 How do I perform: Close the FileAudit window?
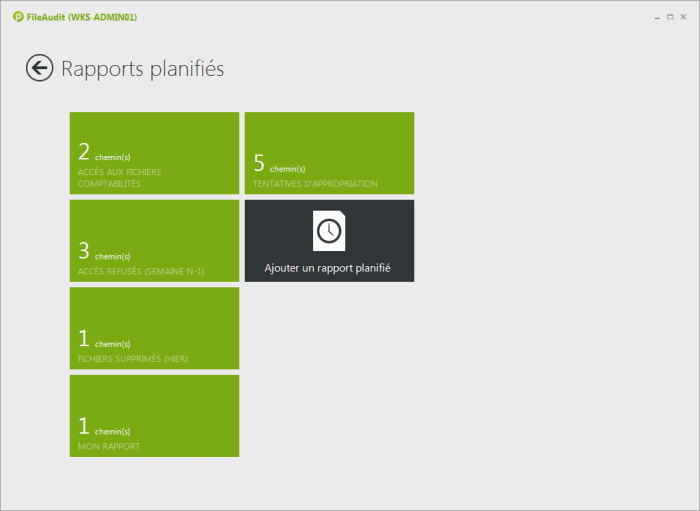(x=684, y=16)
